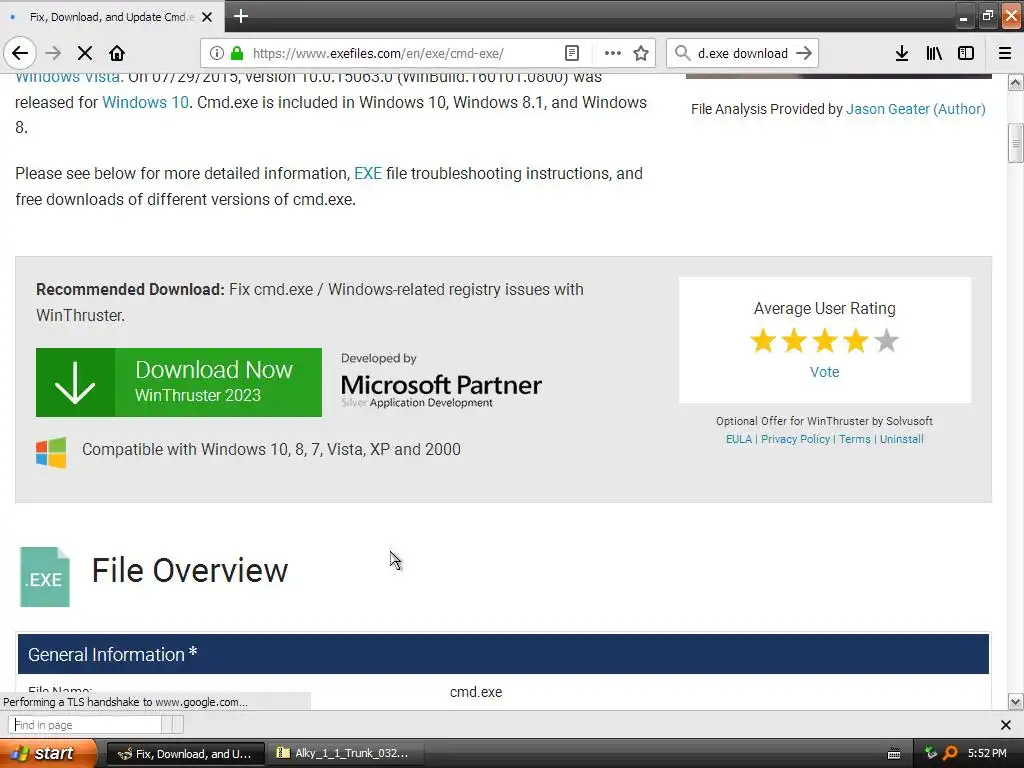Image resolution: width=1024 pixels, height=768 pixels.
Task: Click Optional Offer for WinThruster by Solvusoft text
Action: [824, 421]
